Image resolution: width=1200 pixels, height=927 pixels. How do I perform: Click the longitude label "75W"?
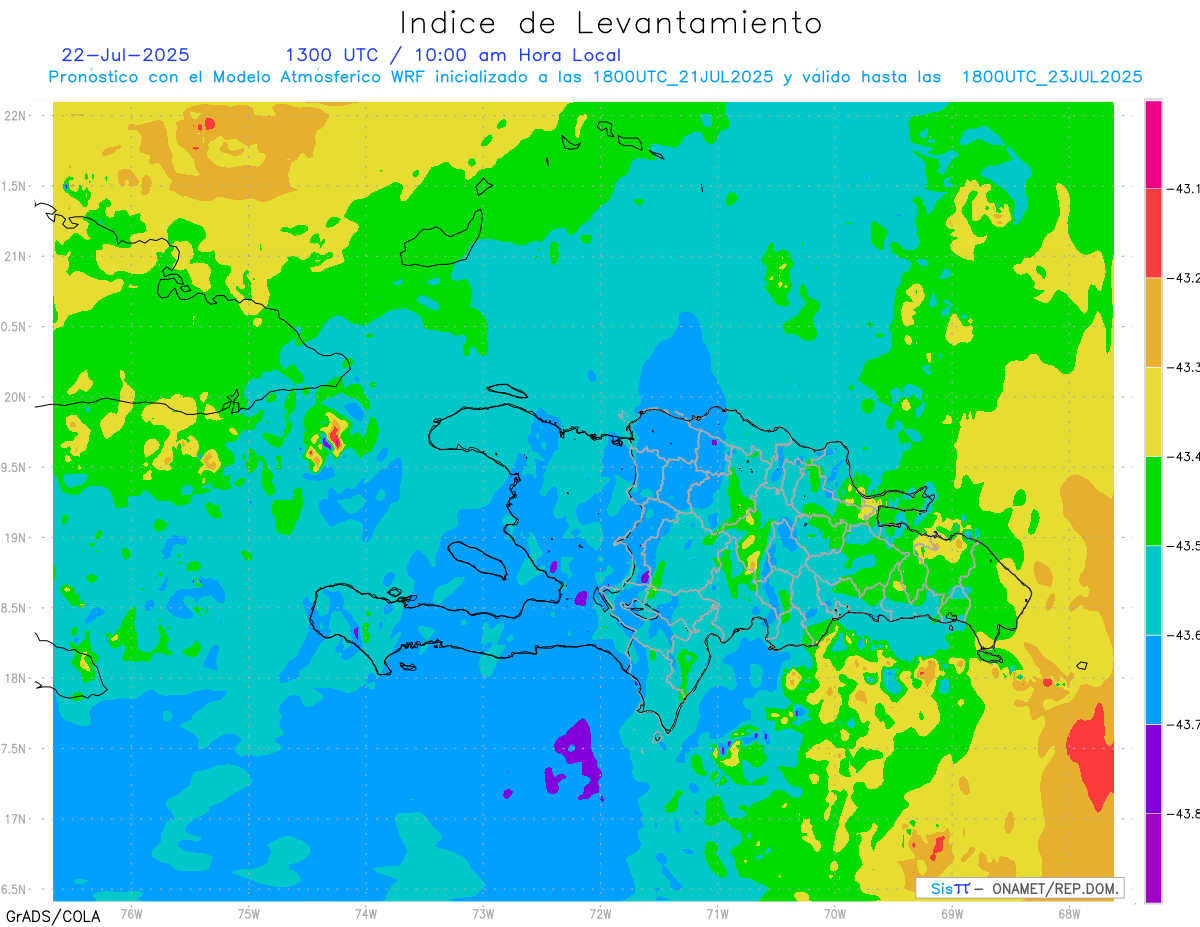click(x=249, y=913)
